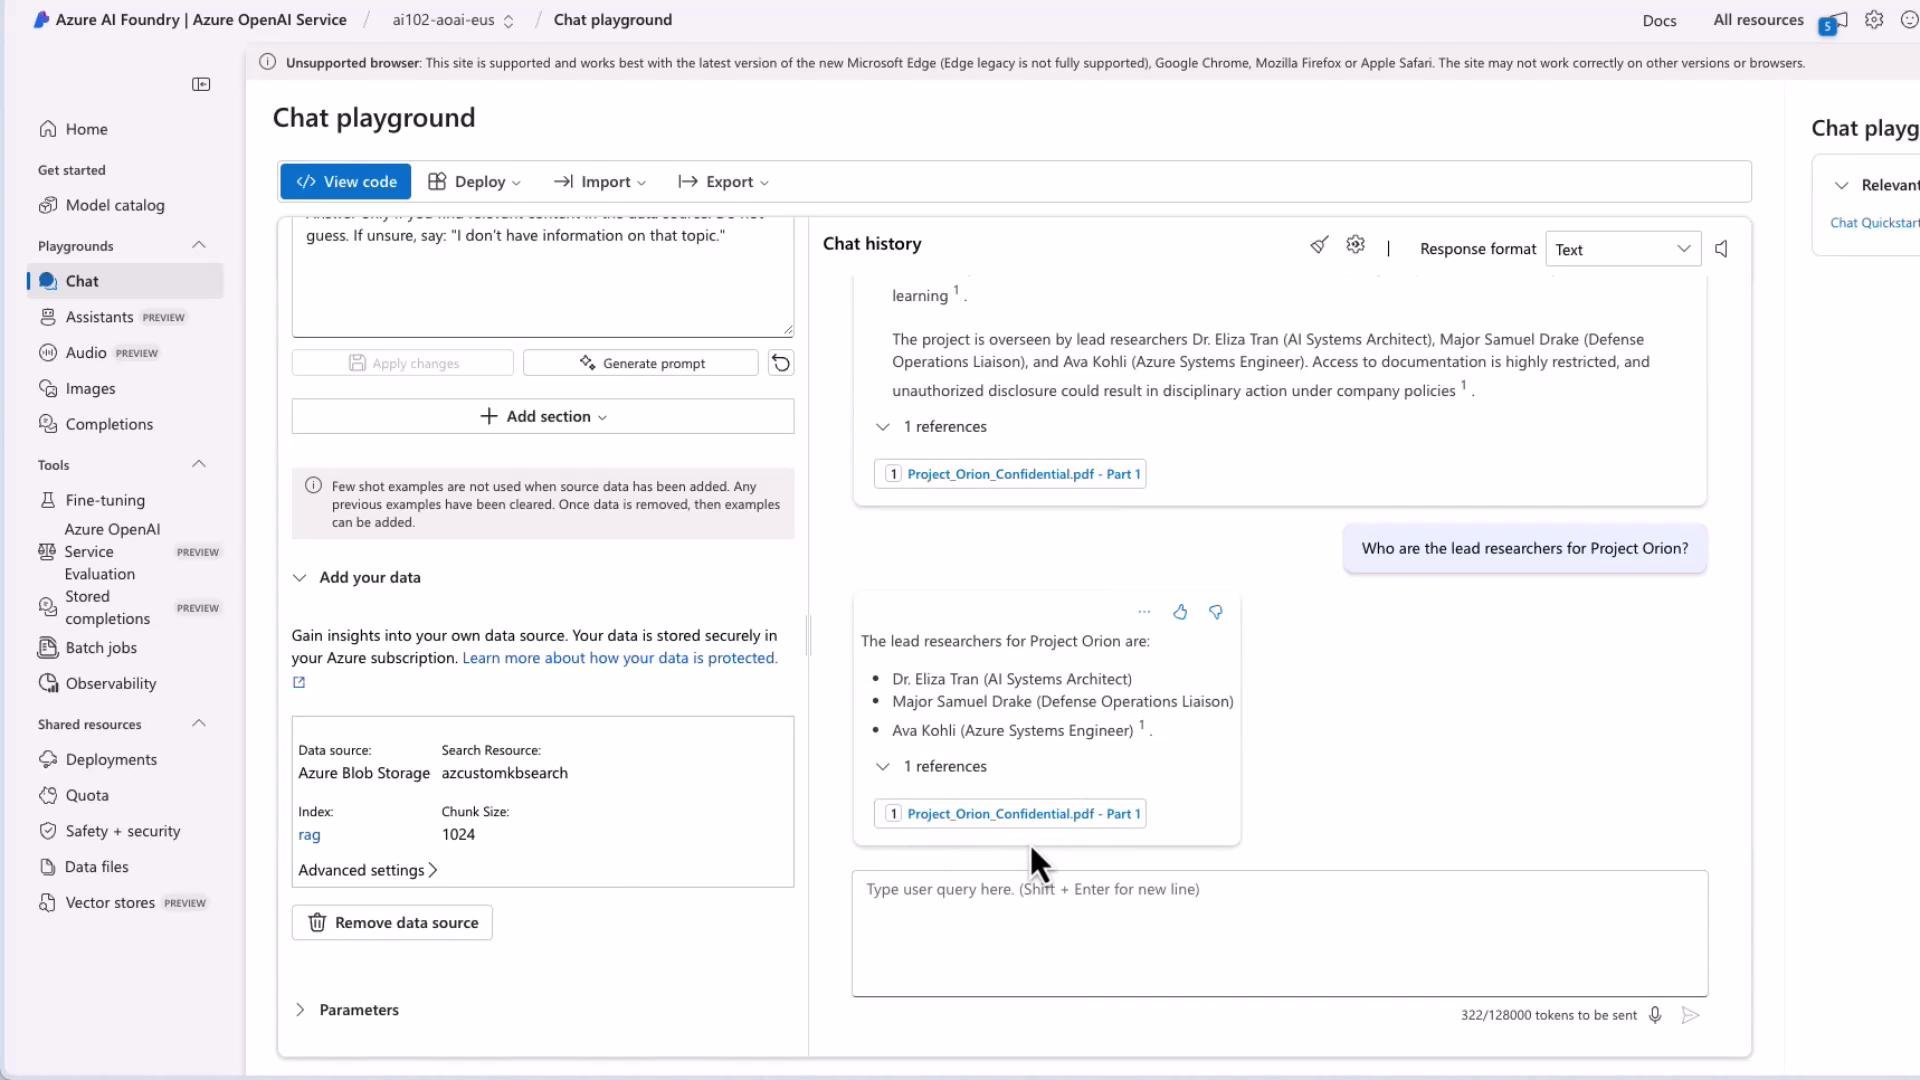Open All resources link

pos(1758,20)
